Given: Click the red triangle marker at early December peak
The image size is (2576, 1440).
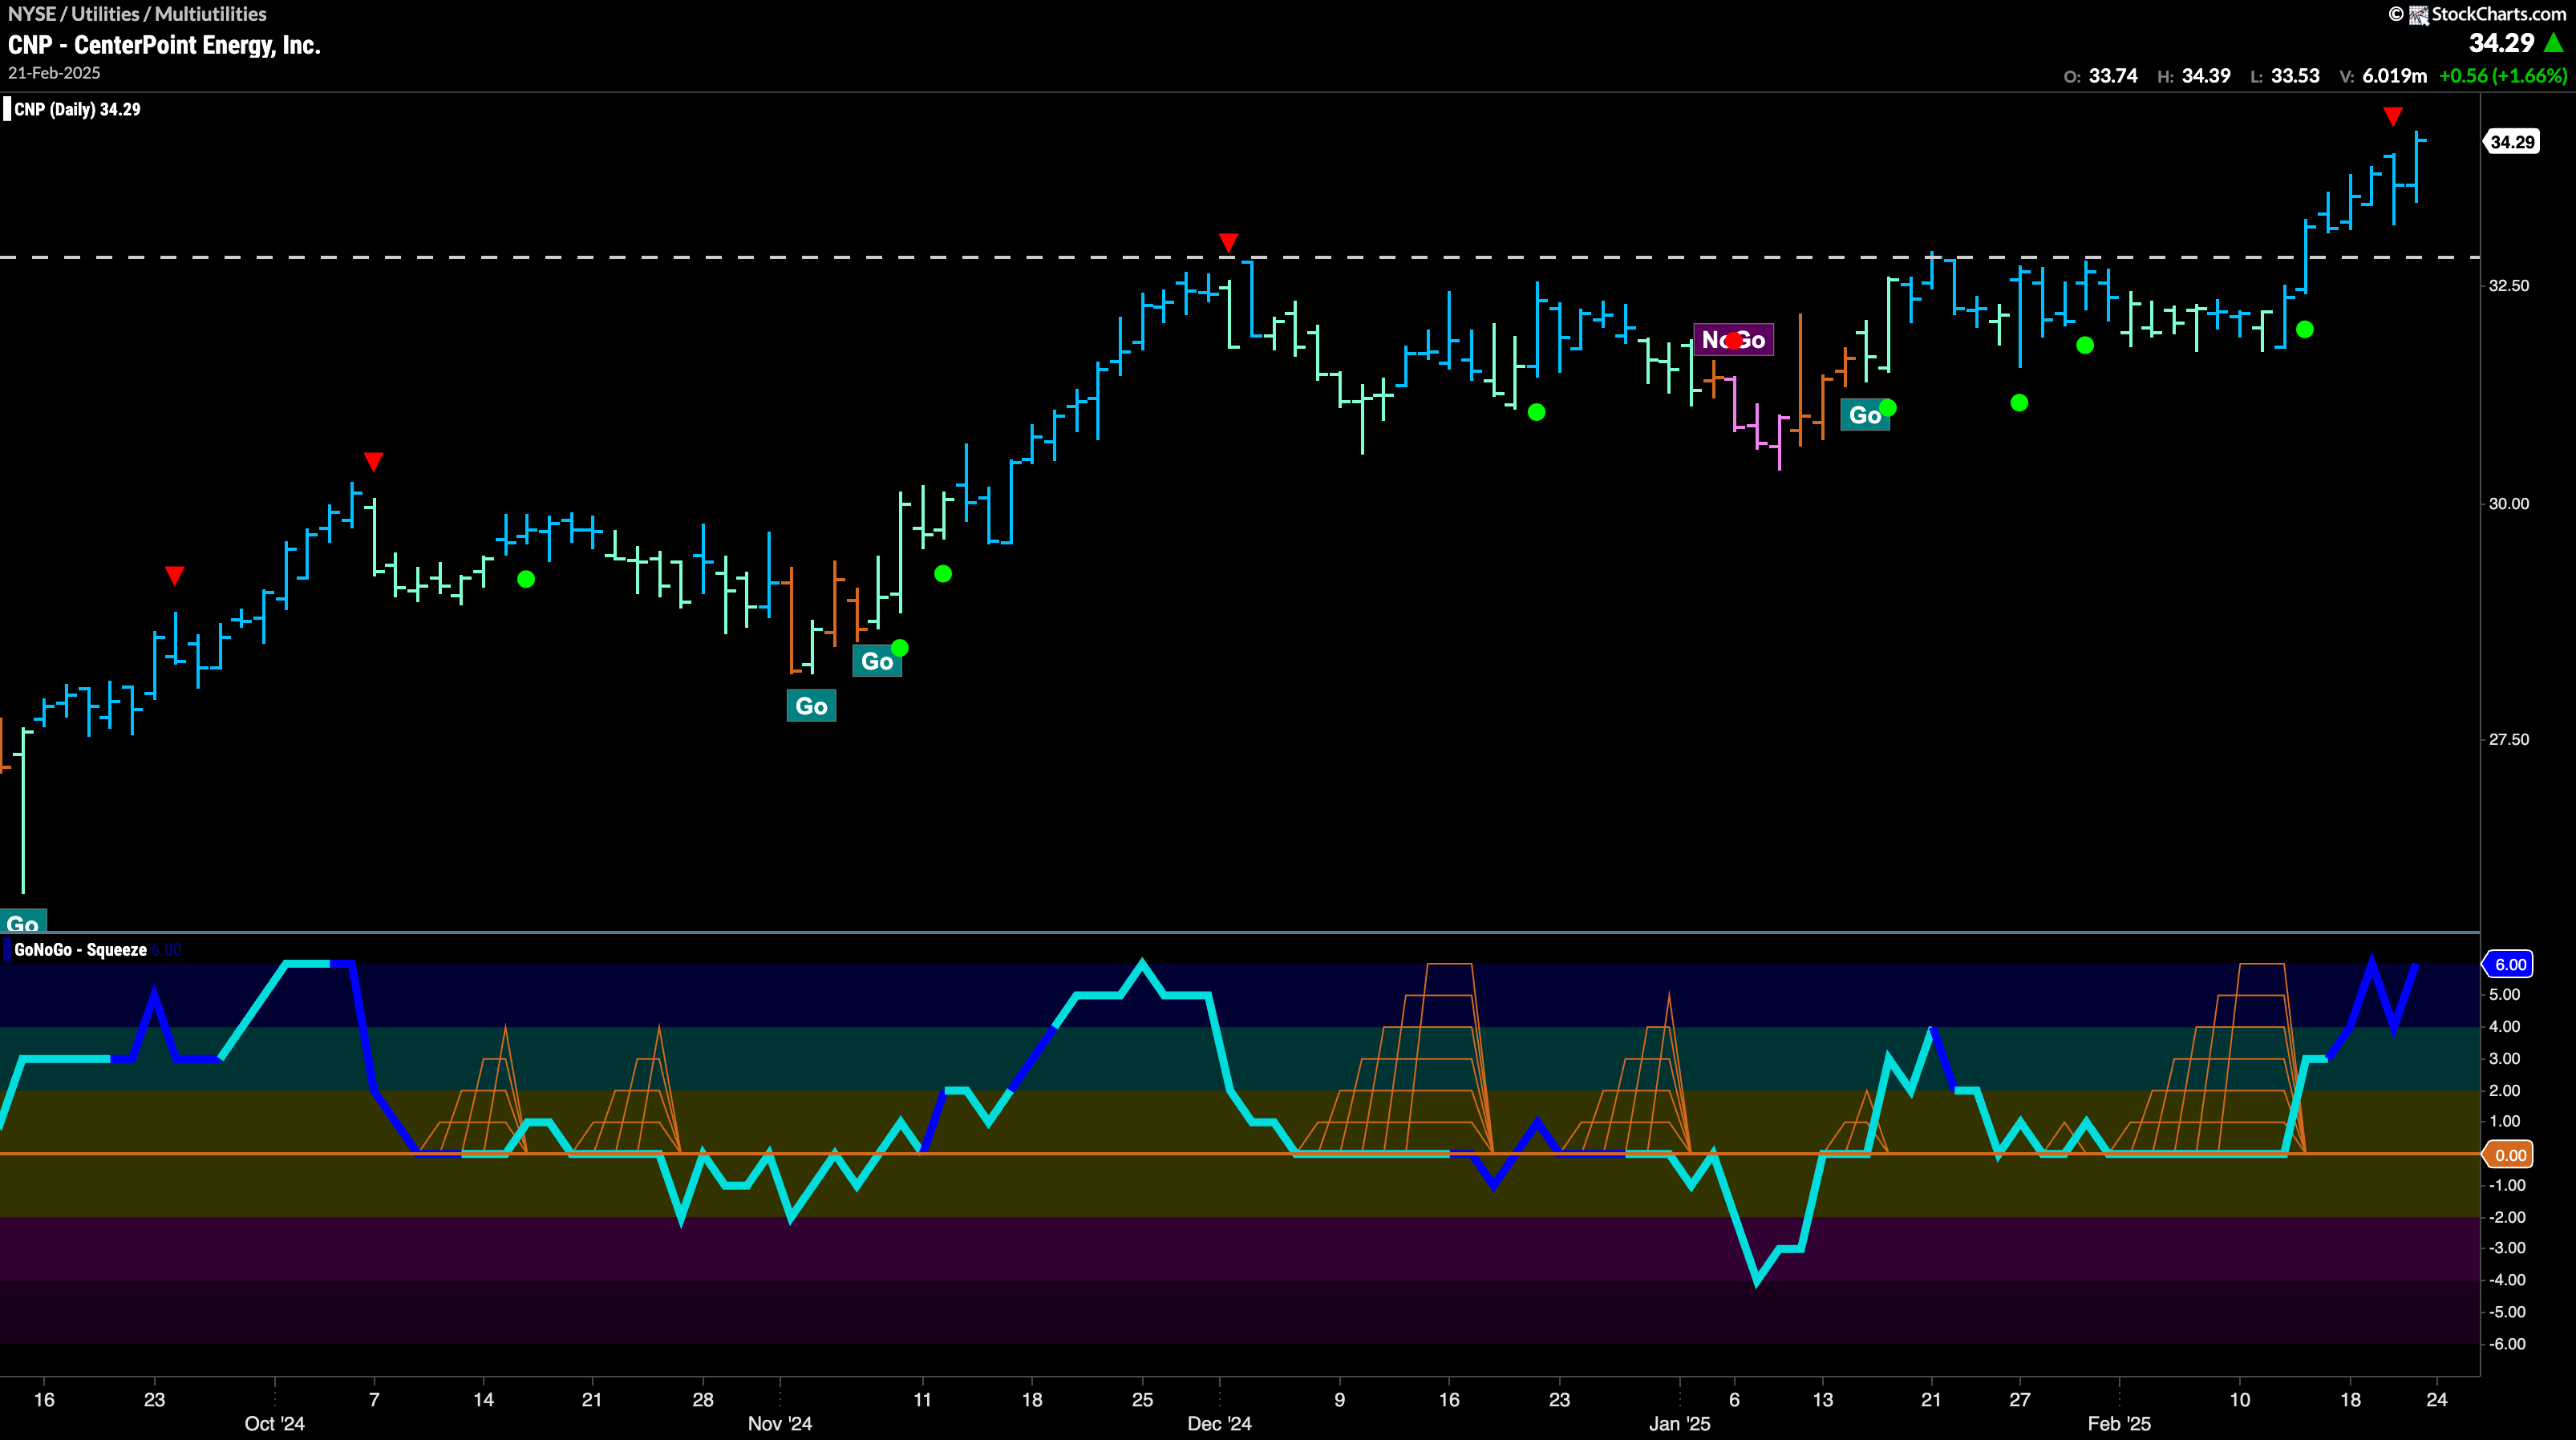Looking at the screenshot, I should click(x=1228, y=243).
